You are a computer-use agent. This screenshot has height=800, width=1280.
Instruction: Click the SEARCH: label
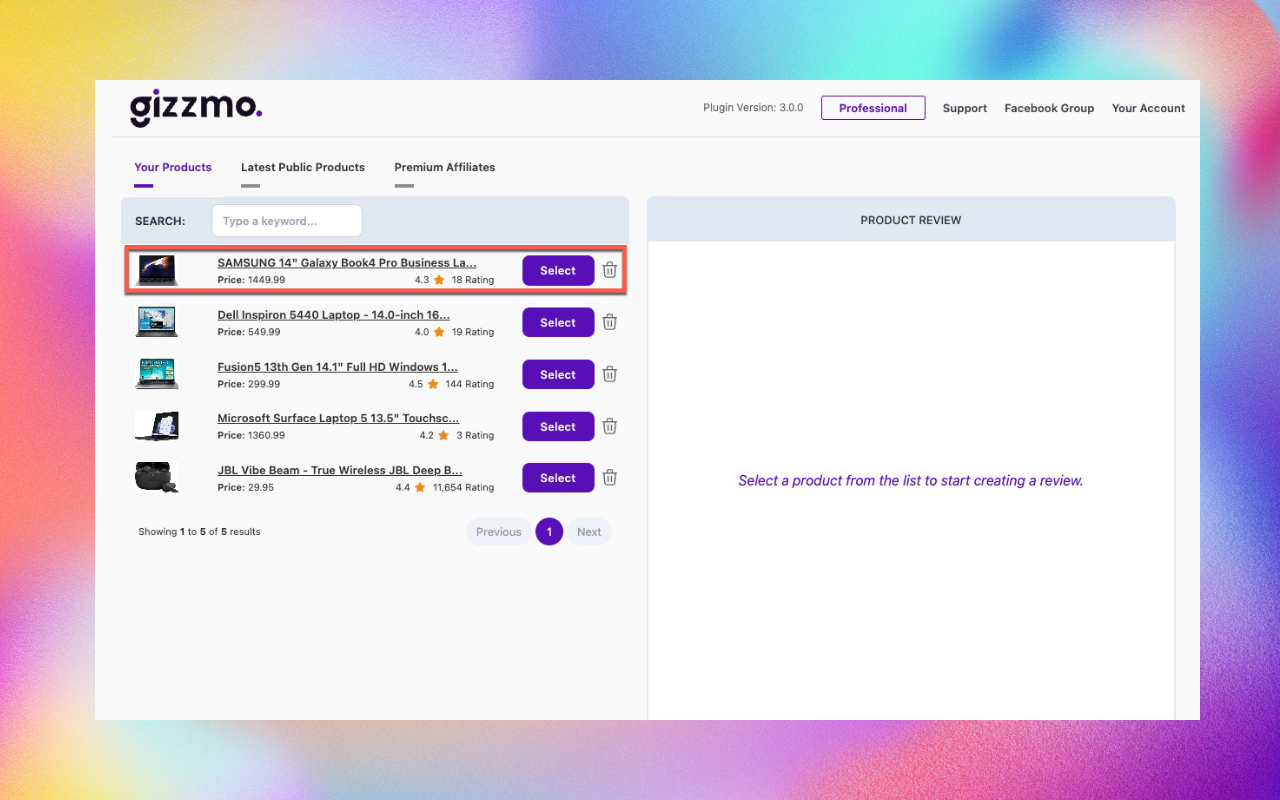160,221
